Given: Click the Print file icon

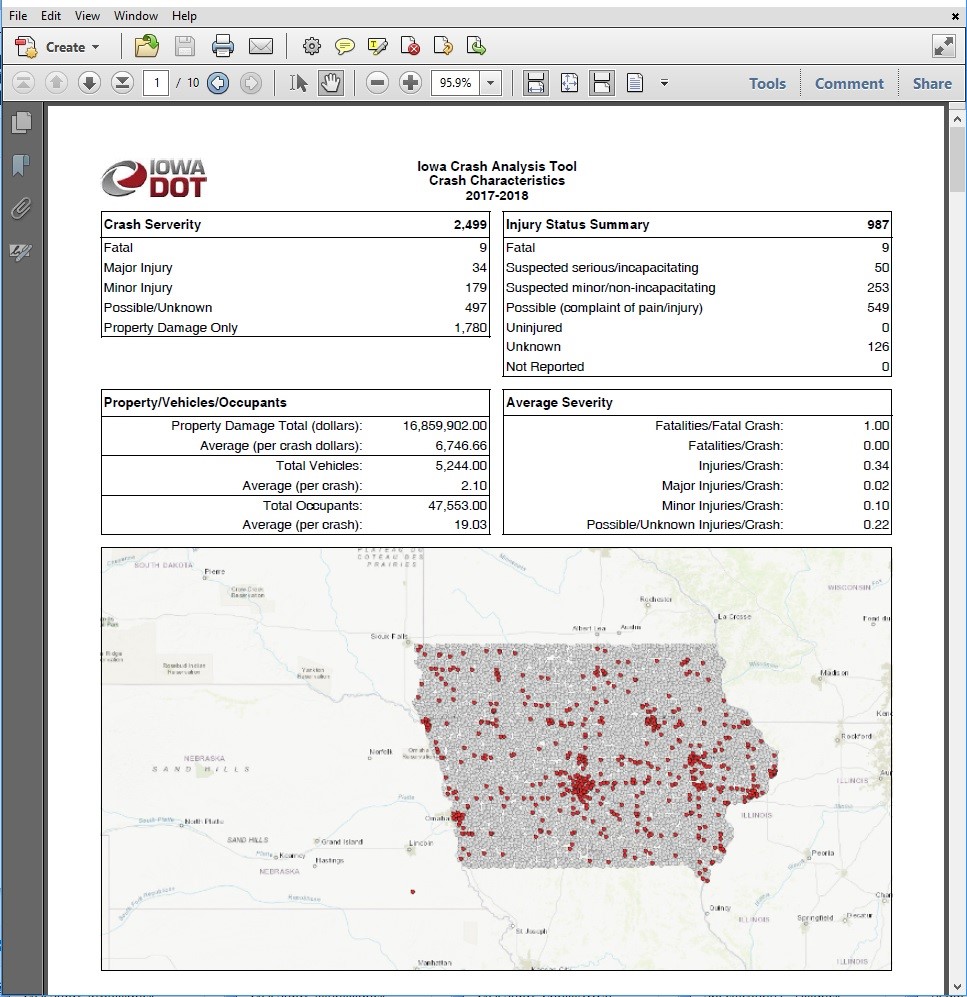Looking at the screenshot, I should pyautogui.click(x=223, y=46).
